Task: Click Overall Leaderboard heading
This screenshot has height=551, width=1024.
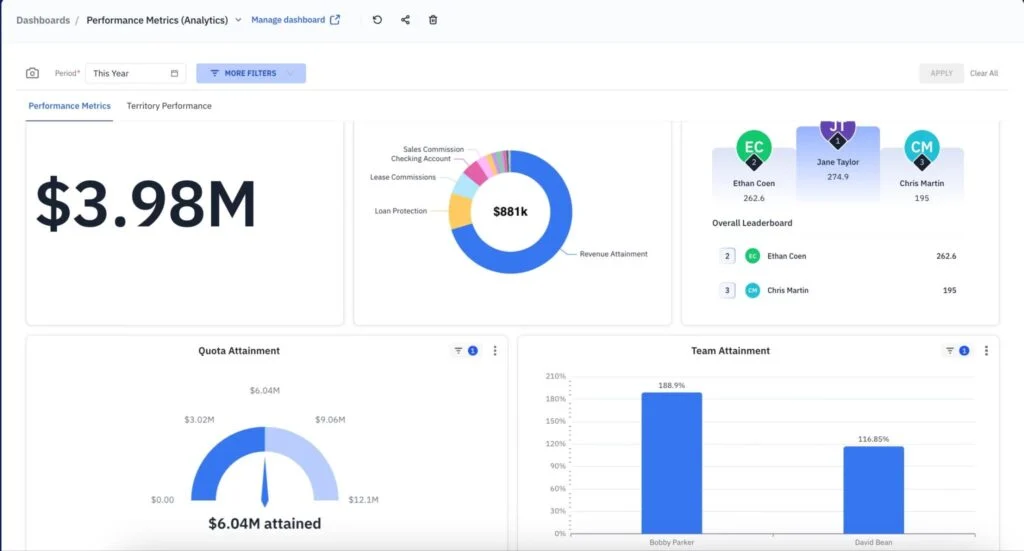Action: click(752, 223)
